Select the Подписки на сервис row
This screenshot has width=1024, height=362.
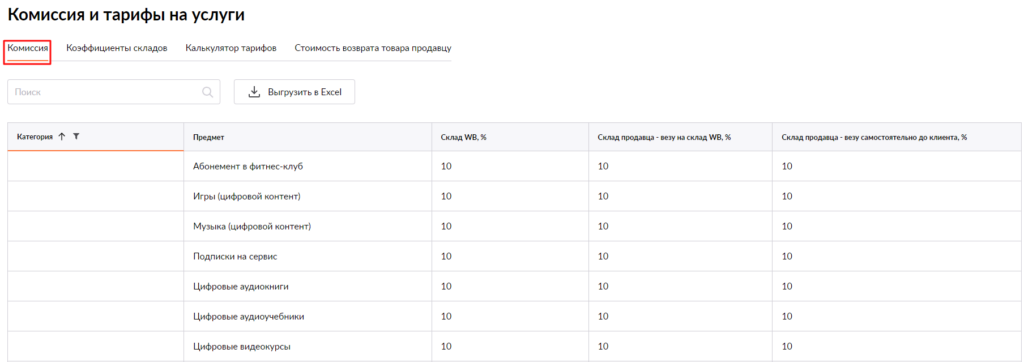[x=514, y=256]
